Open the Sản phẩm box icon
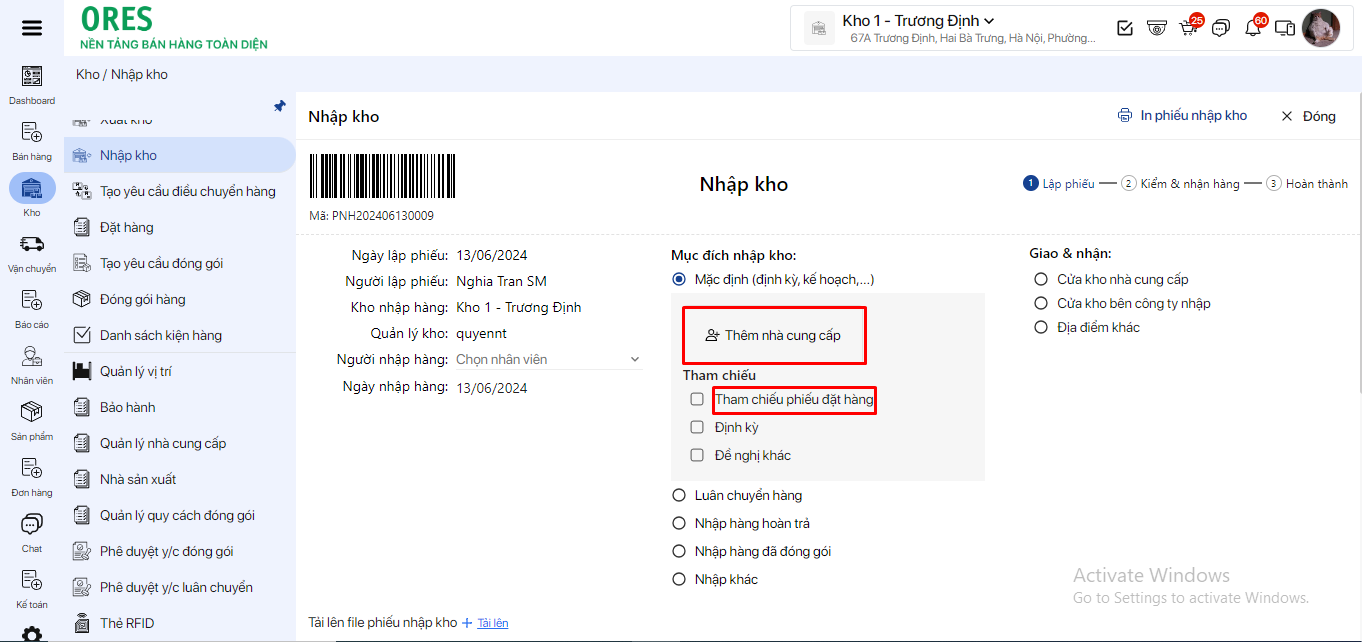The image size is (1362, 642). pyautogui.click(x=32, y=413)
